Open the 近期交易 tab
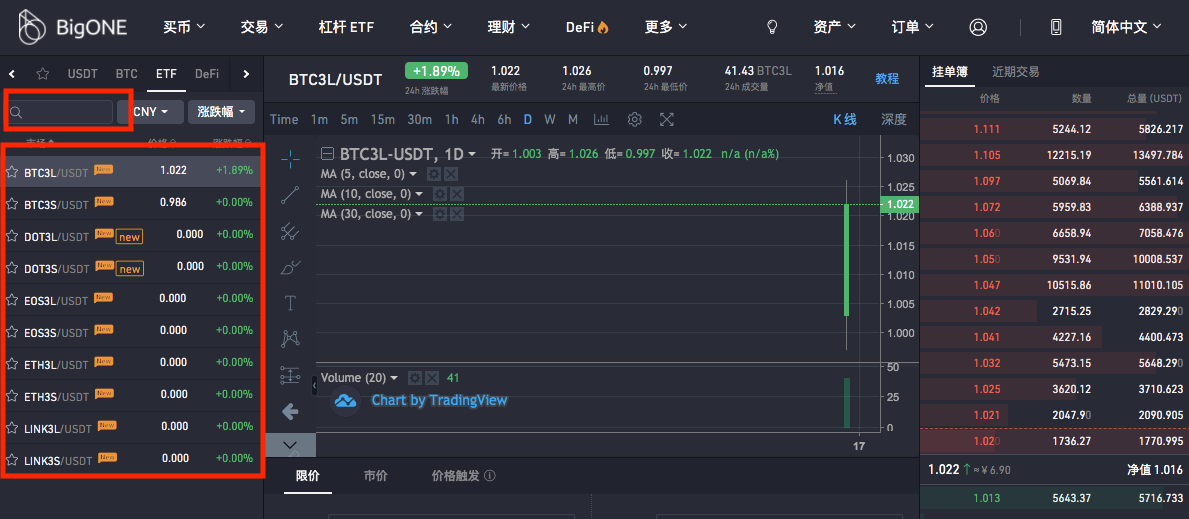1189x519 pixels. coord(1015,72)
